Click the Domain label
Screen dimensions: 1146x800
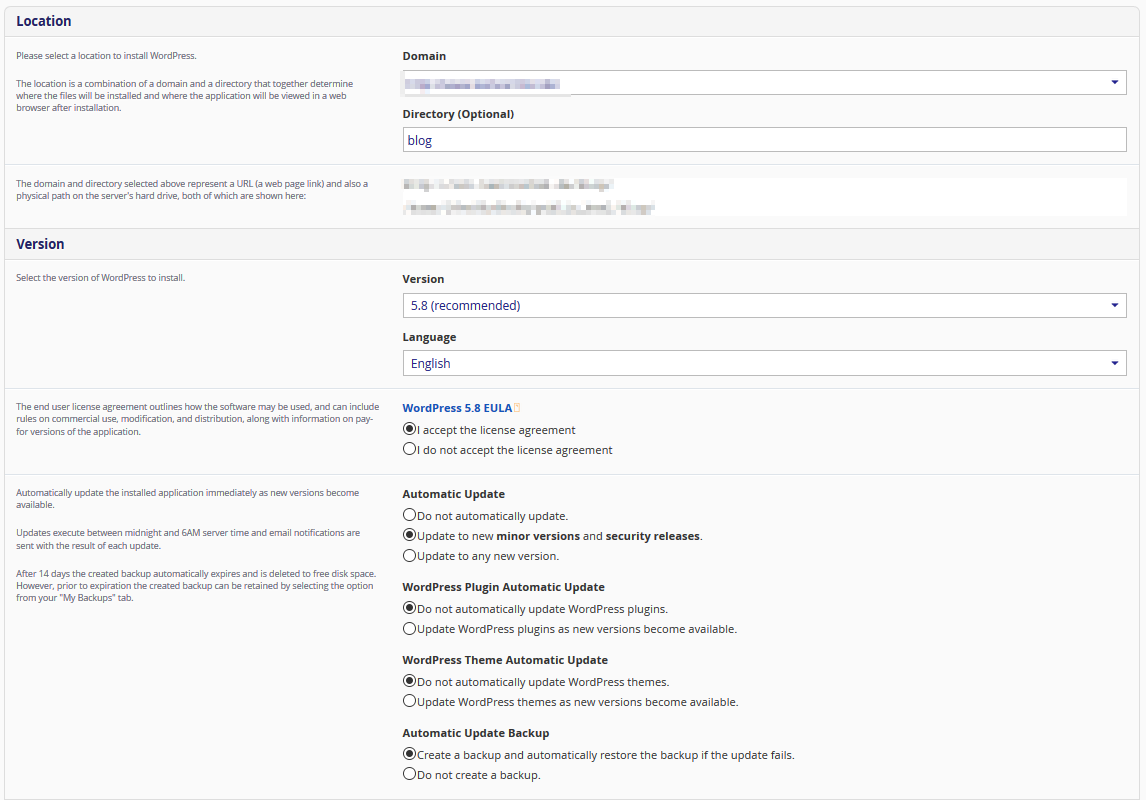point(424,56)
